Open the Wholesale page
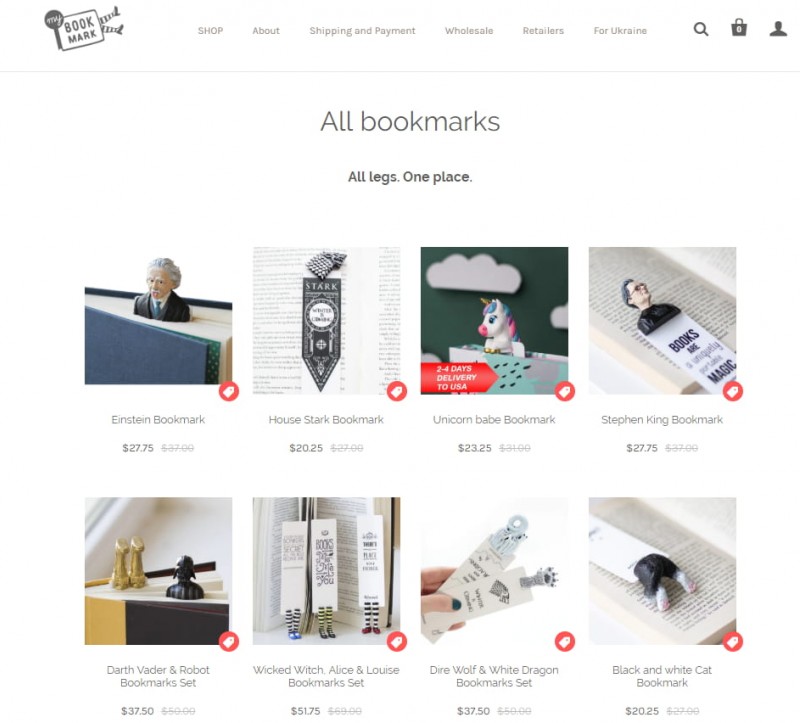Image resolution: width=800 pixels, height=723 pixels. point(469,31)
